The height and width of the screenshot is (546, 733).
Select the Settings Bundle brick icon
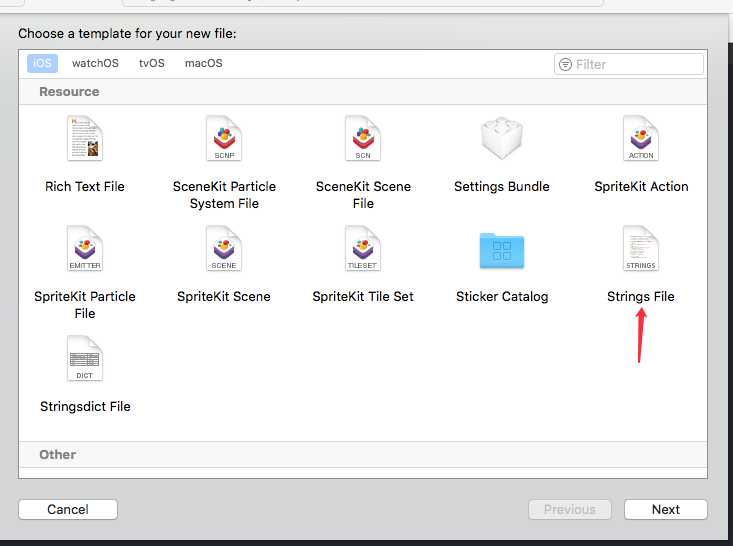coord(502,138)
